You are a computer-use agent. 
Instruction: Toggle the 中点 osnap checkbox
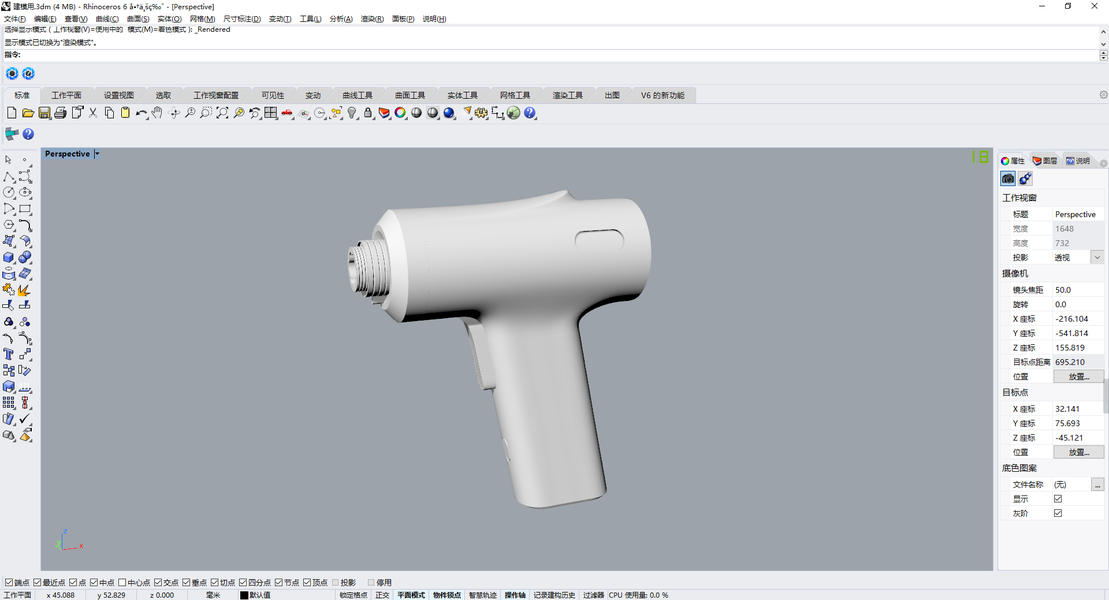pos(94,582)
